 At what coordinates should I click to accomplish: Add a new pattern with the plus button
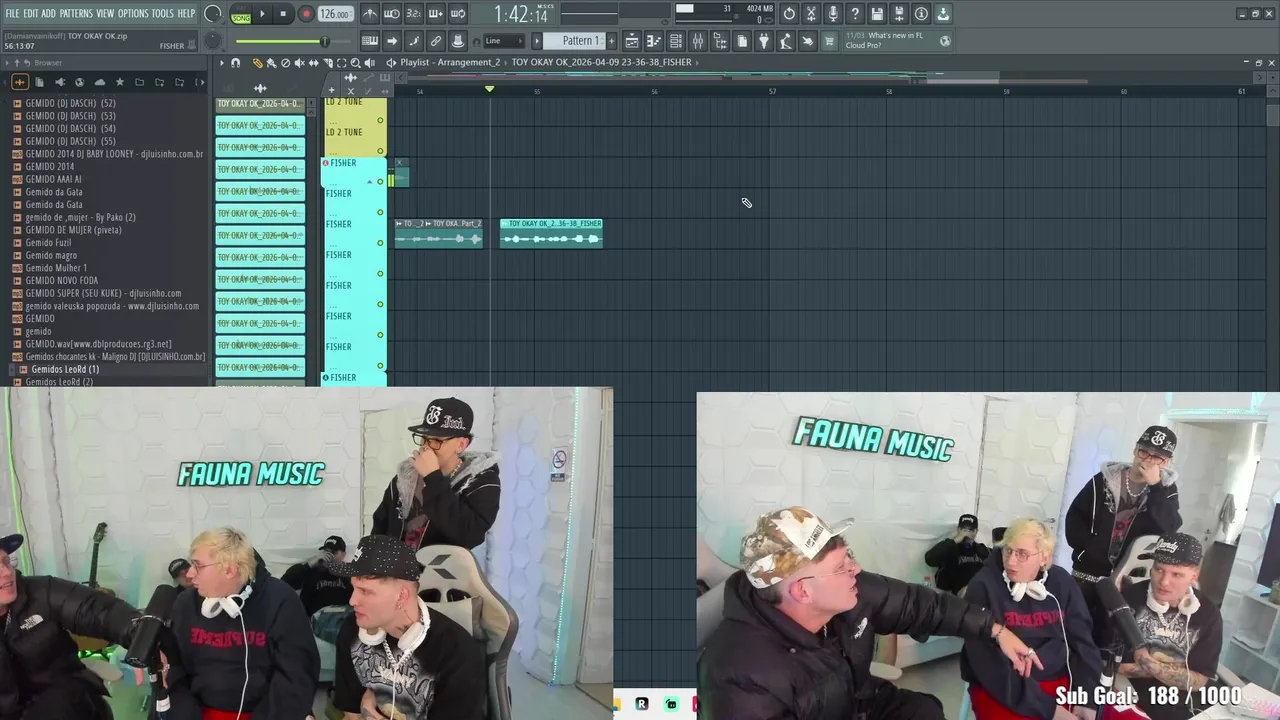pyautogui.click(x=611, y=41)
